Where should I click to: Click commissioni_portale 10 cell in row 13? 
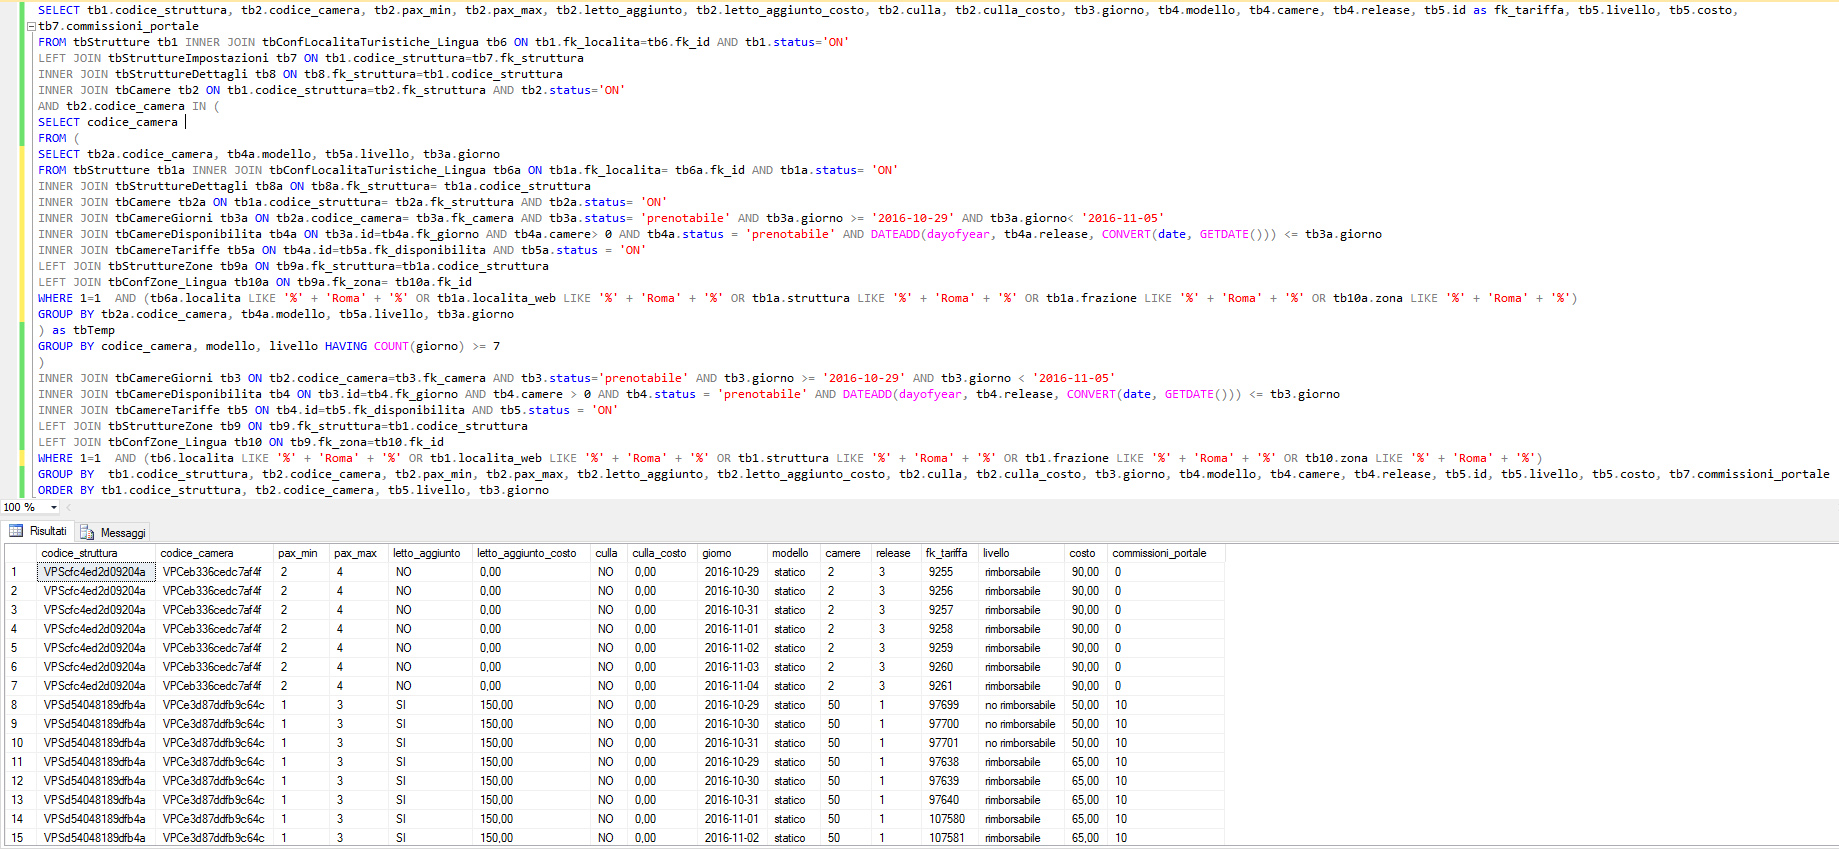point(1166,800)
